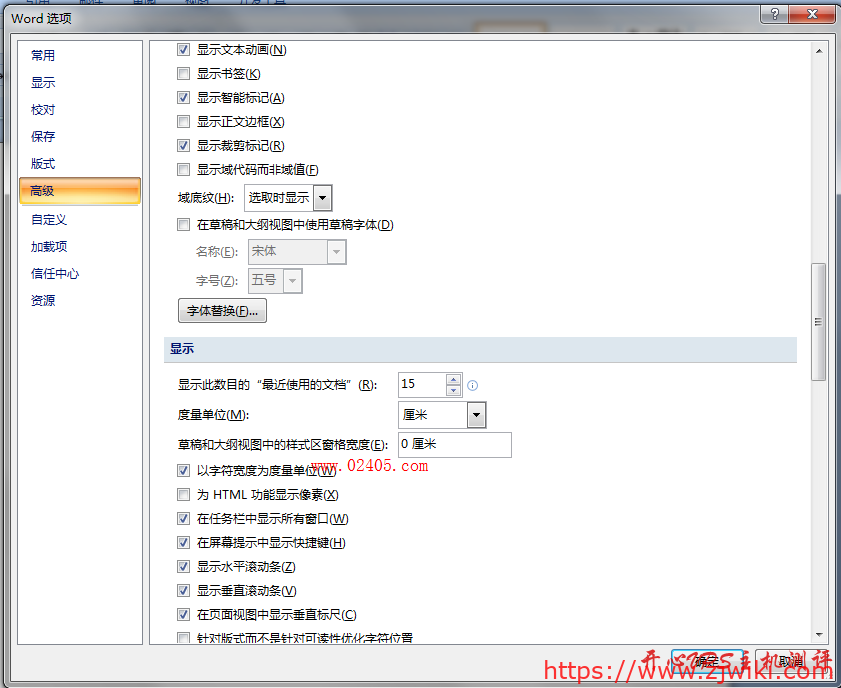Uncheck 显示智能标记
This screenshot has width=841, height=688.
[x=183, y=97]
